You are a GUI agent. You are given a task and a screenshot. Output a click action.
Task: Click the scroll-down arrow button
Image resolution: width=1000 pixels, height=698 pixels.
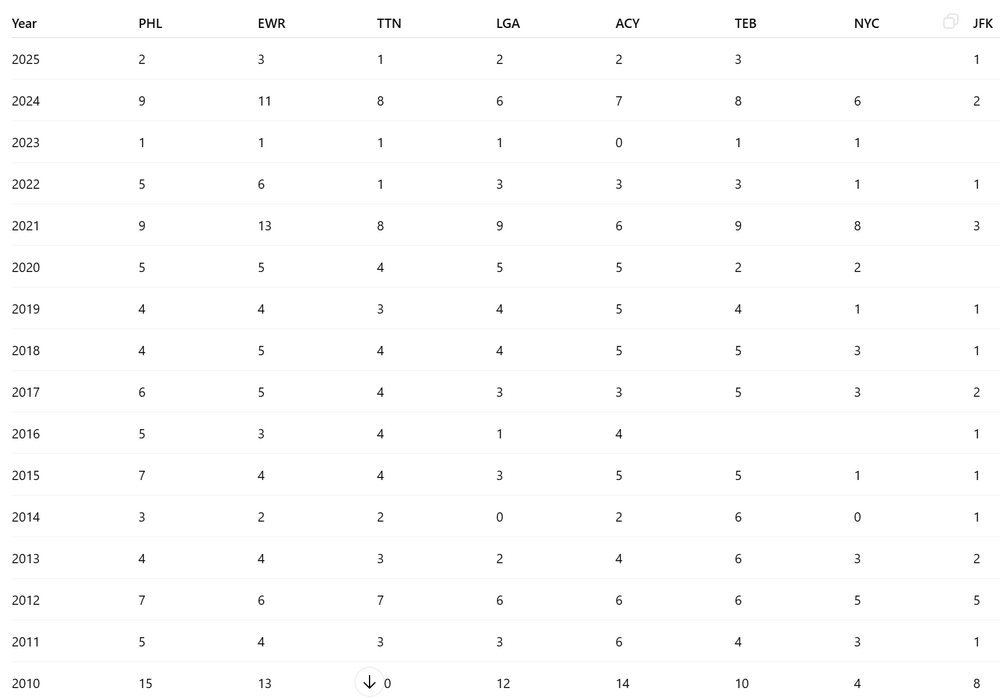[x=369, y=682]
